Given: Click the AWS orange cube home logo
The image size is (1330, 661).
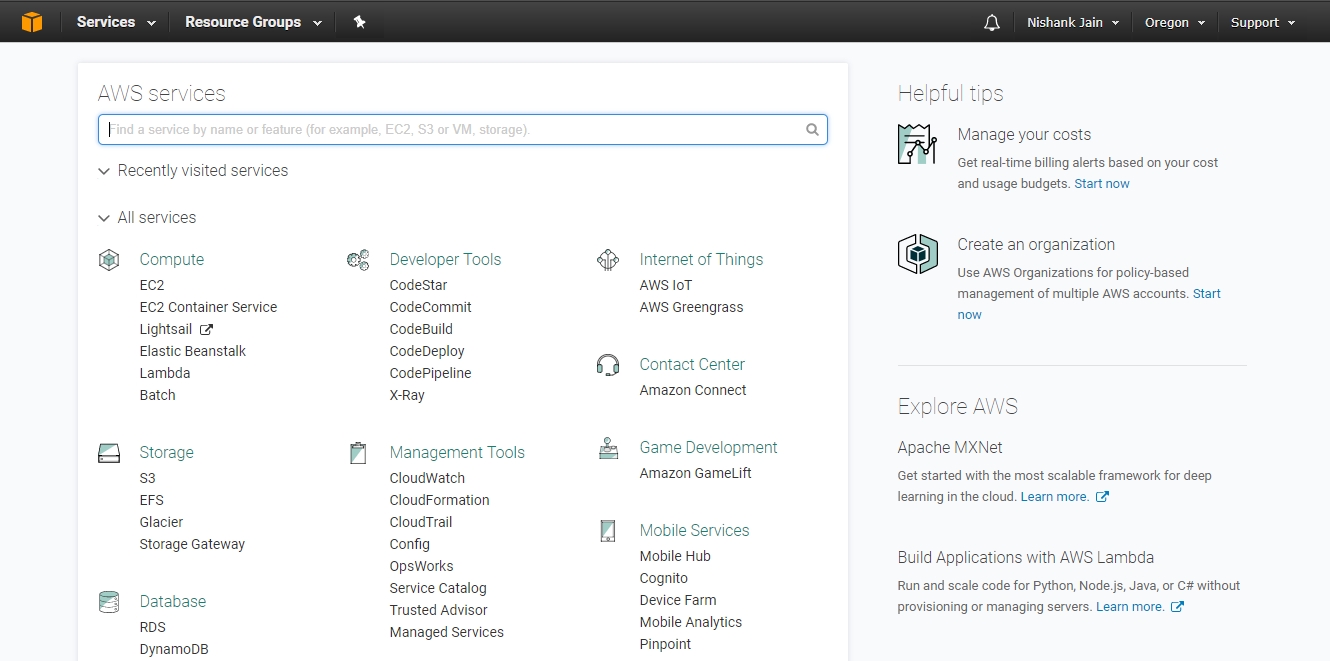Looking at the screenshot, I should tap(32, 21).
